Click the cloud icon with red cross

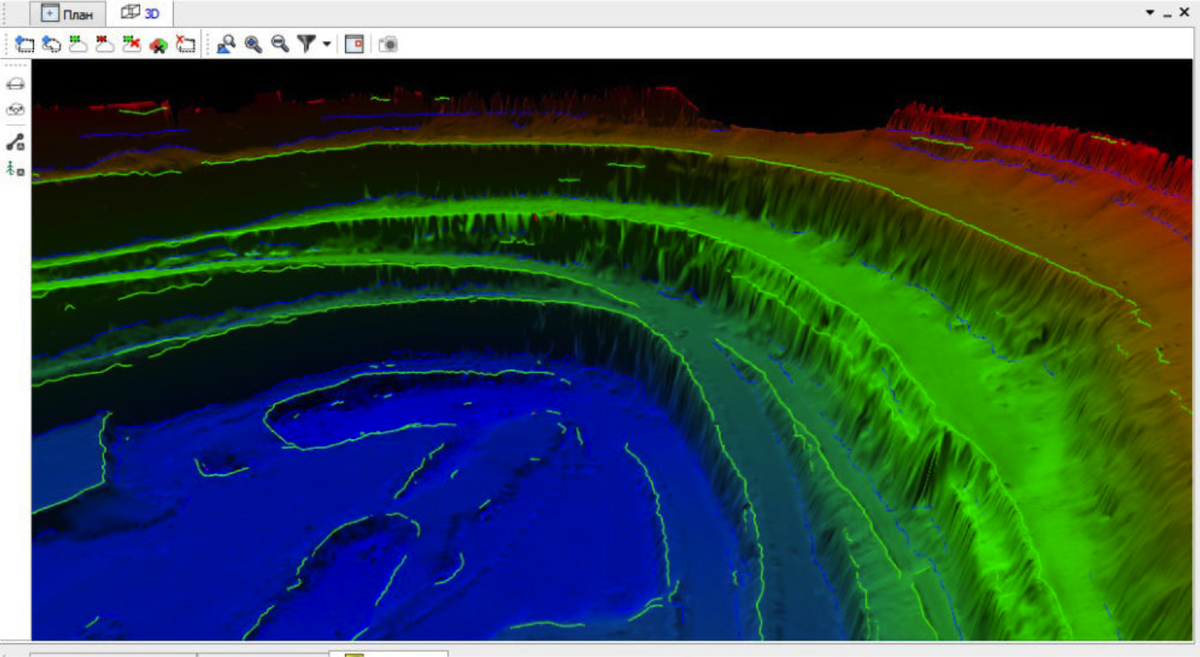point(131,44)
